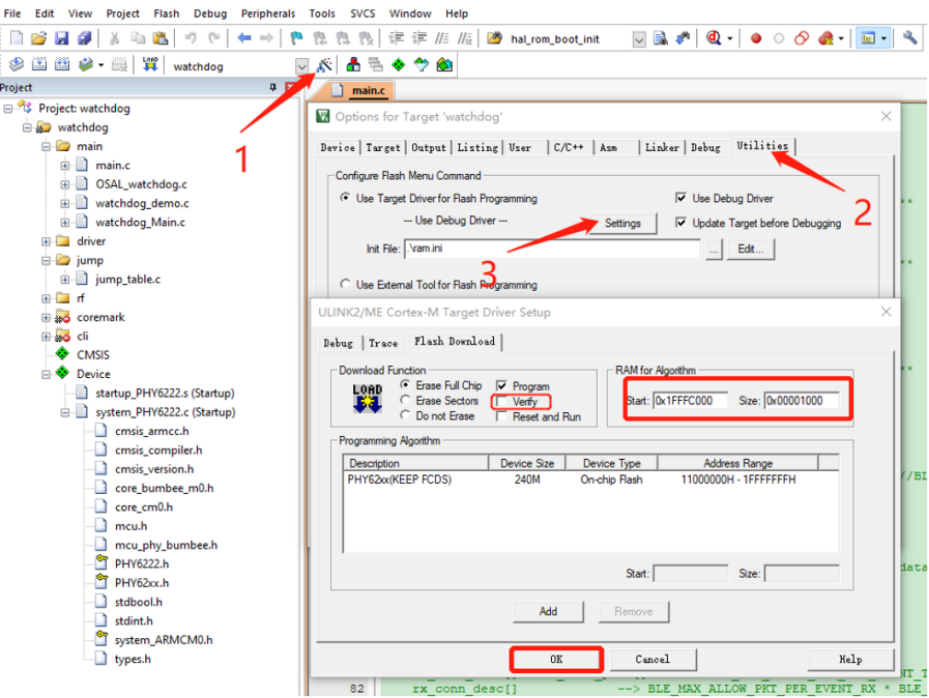Download to flash LOAD icon
This screenshot has height=698, width=929.
(x=150, y=65)
